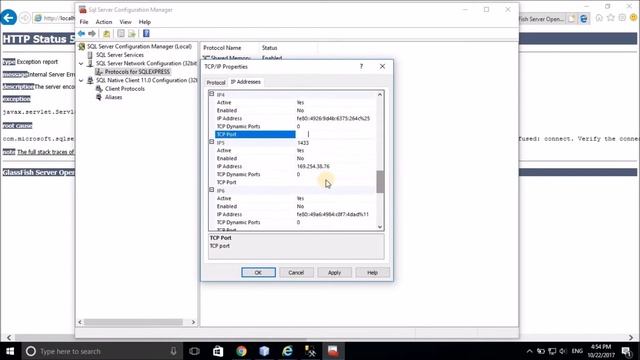Select the IP Addresses tab
Image resolution: width=640 pixels, height=360 pixels.
coord(246,82)
